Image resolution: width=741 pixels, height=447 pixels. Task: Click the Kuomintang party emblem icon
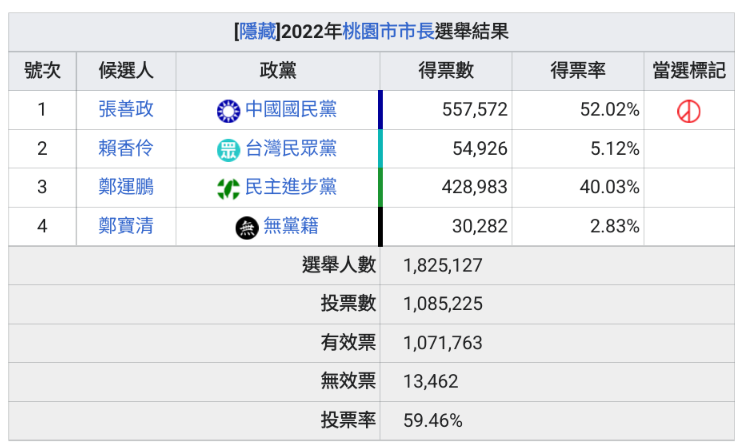[x=228, y=110]
